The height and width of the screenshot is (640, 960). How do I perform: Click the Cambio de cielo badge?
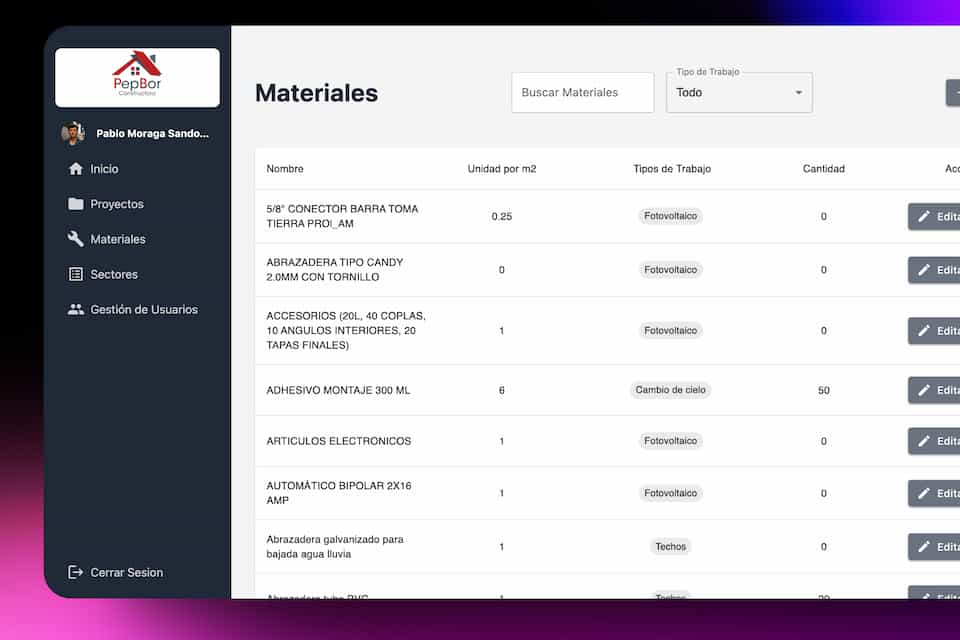(670, 389)
